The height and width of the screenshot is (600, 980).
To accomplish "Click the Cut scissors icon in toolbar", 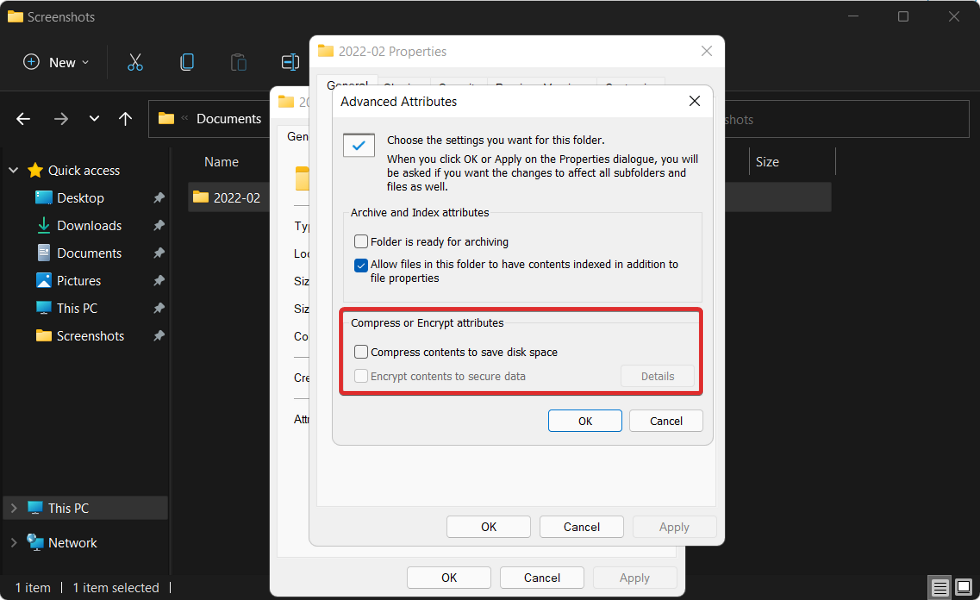I will click(135, 62).
